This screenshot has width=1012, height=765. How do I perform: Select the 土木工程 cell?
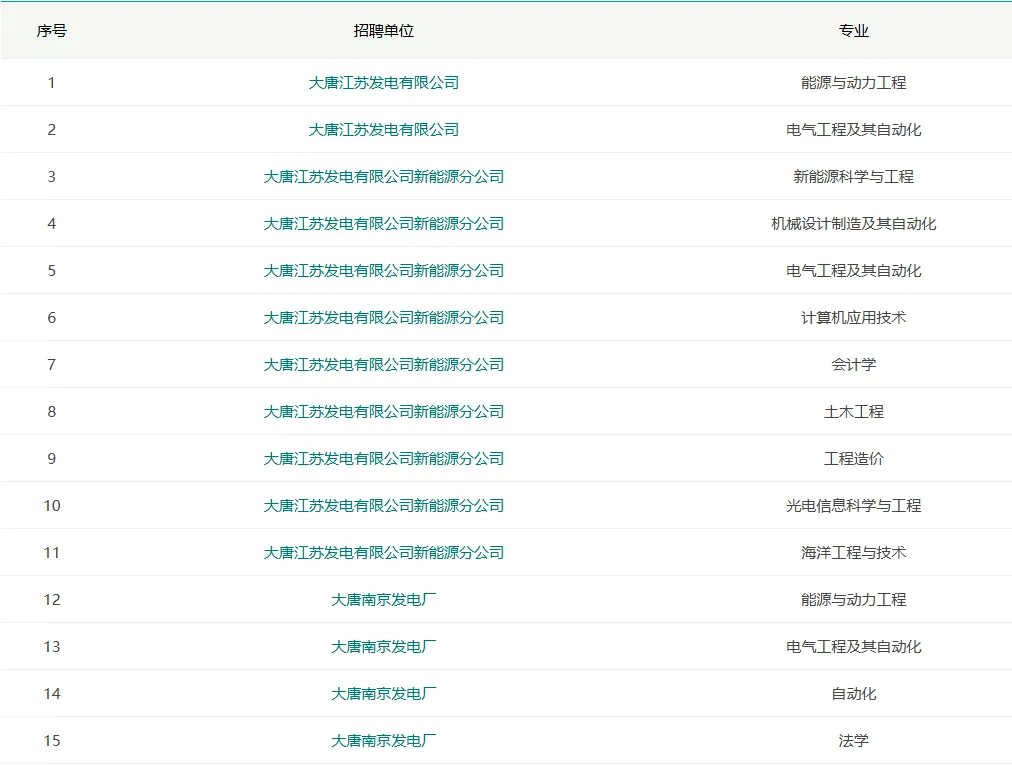pos(853,412)
